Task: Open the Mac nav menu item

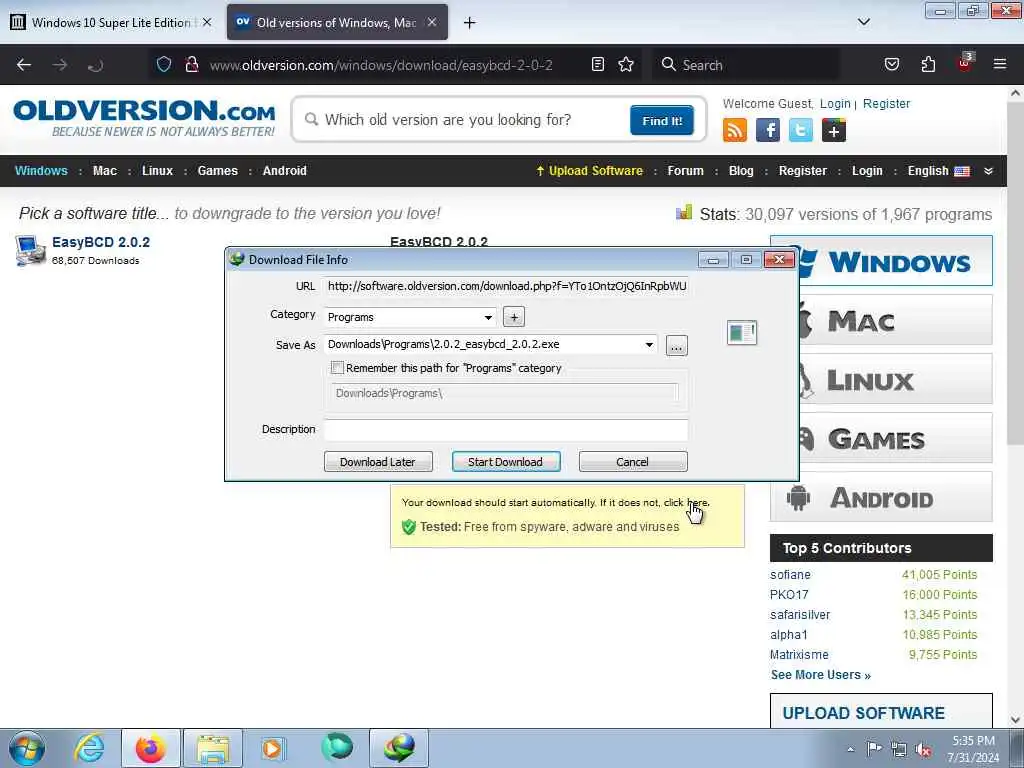Action: (104, 170)
